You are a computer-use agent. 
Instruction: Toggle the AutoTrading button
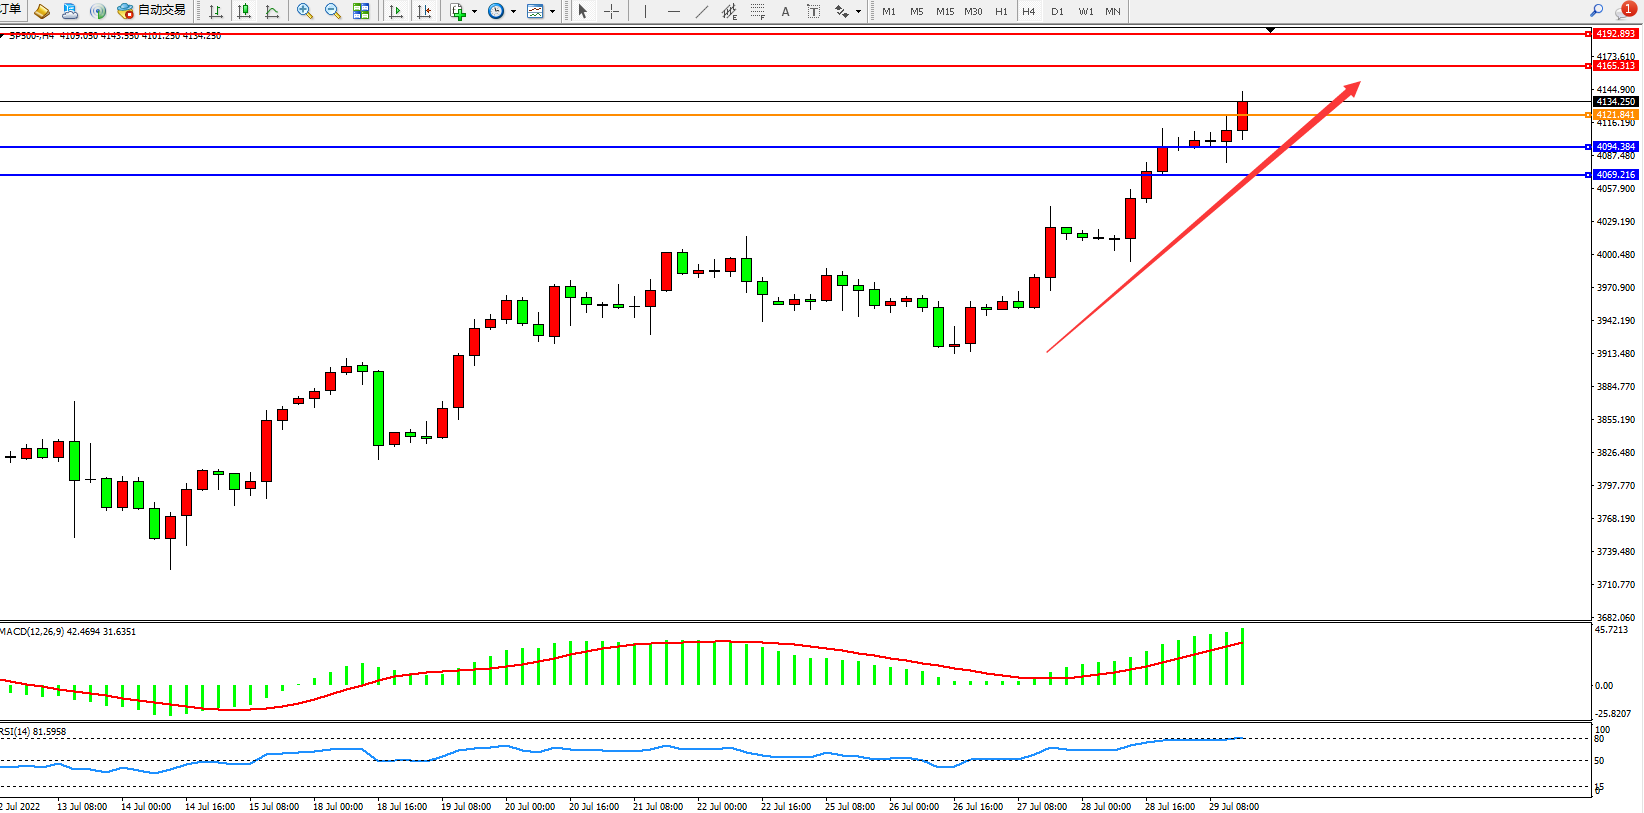[152, 10]
